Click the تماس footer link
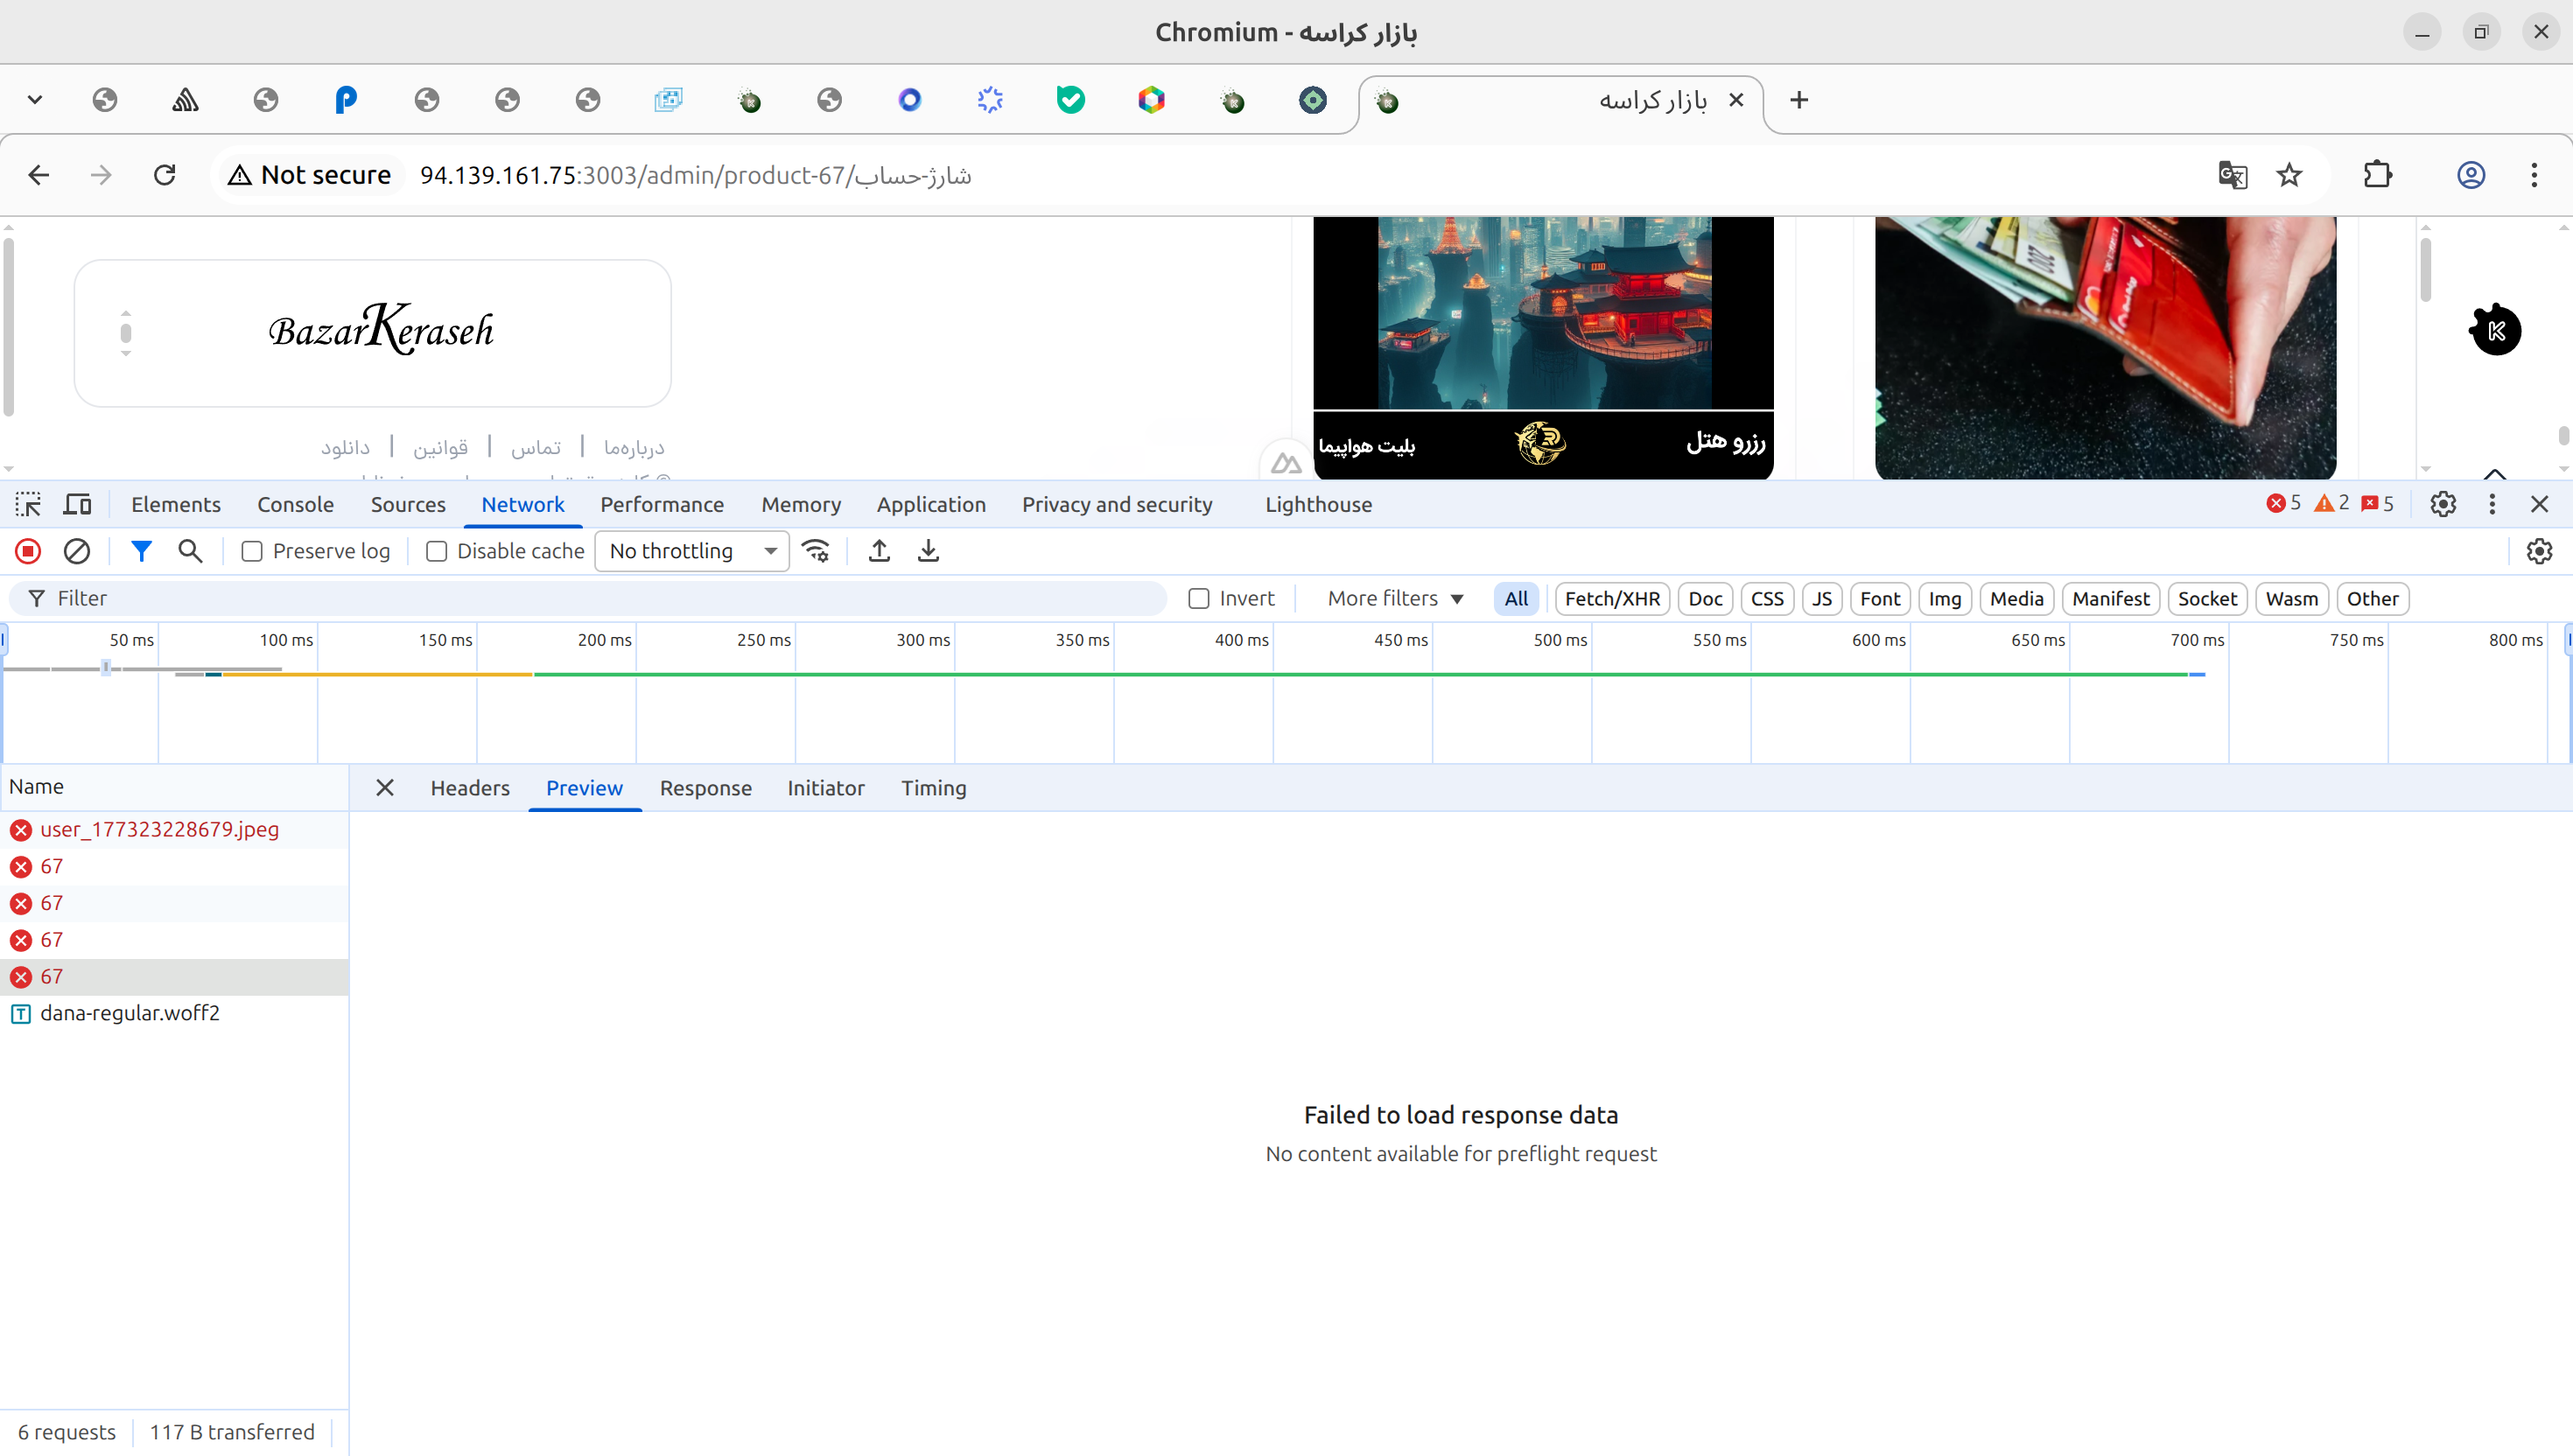Image resolution: width=2573 pixels, height=1456 pixels. click(536, 447)
